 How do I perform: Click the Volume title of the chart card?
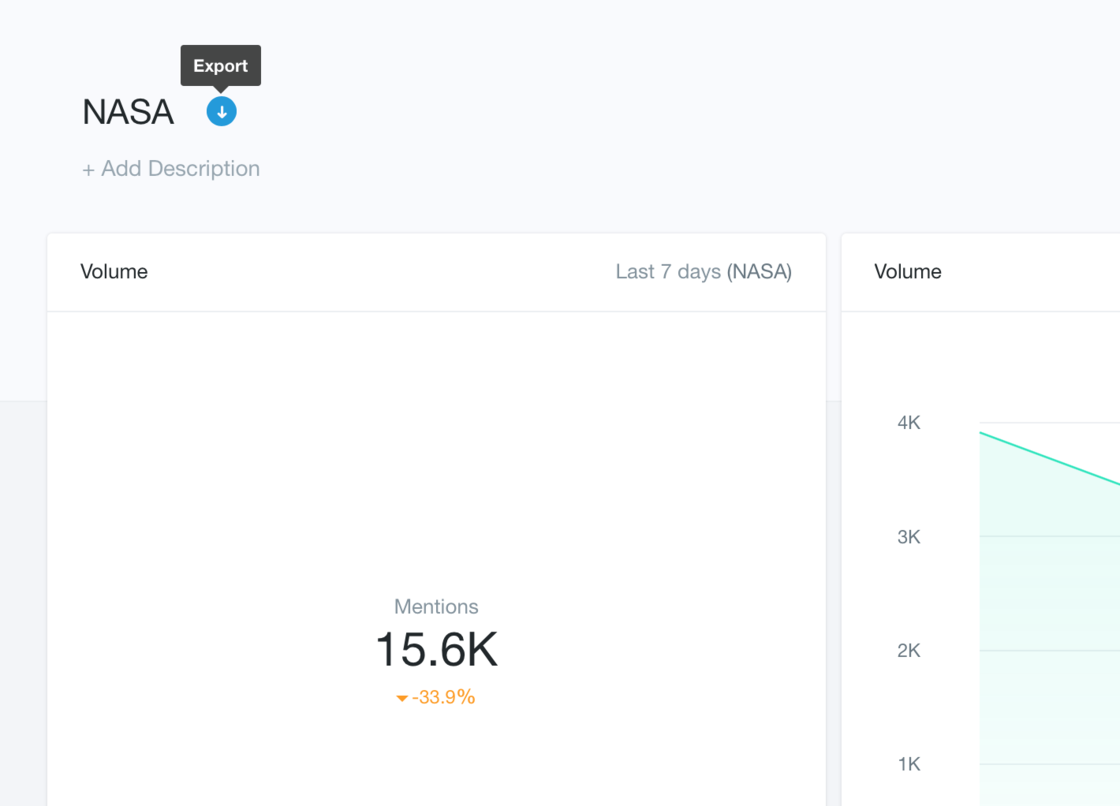point(907,272)
